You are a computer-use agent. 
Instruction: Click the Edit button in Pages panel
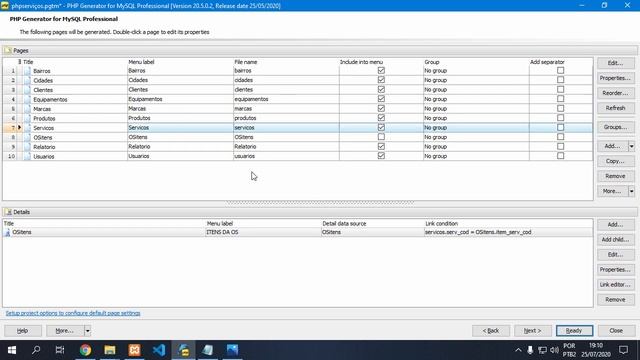point(616,63)
